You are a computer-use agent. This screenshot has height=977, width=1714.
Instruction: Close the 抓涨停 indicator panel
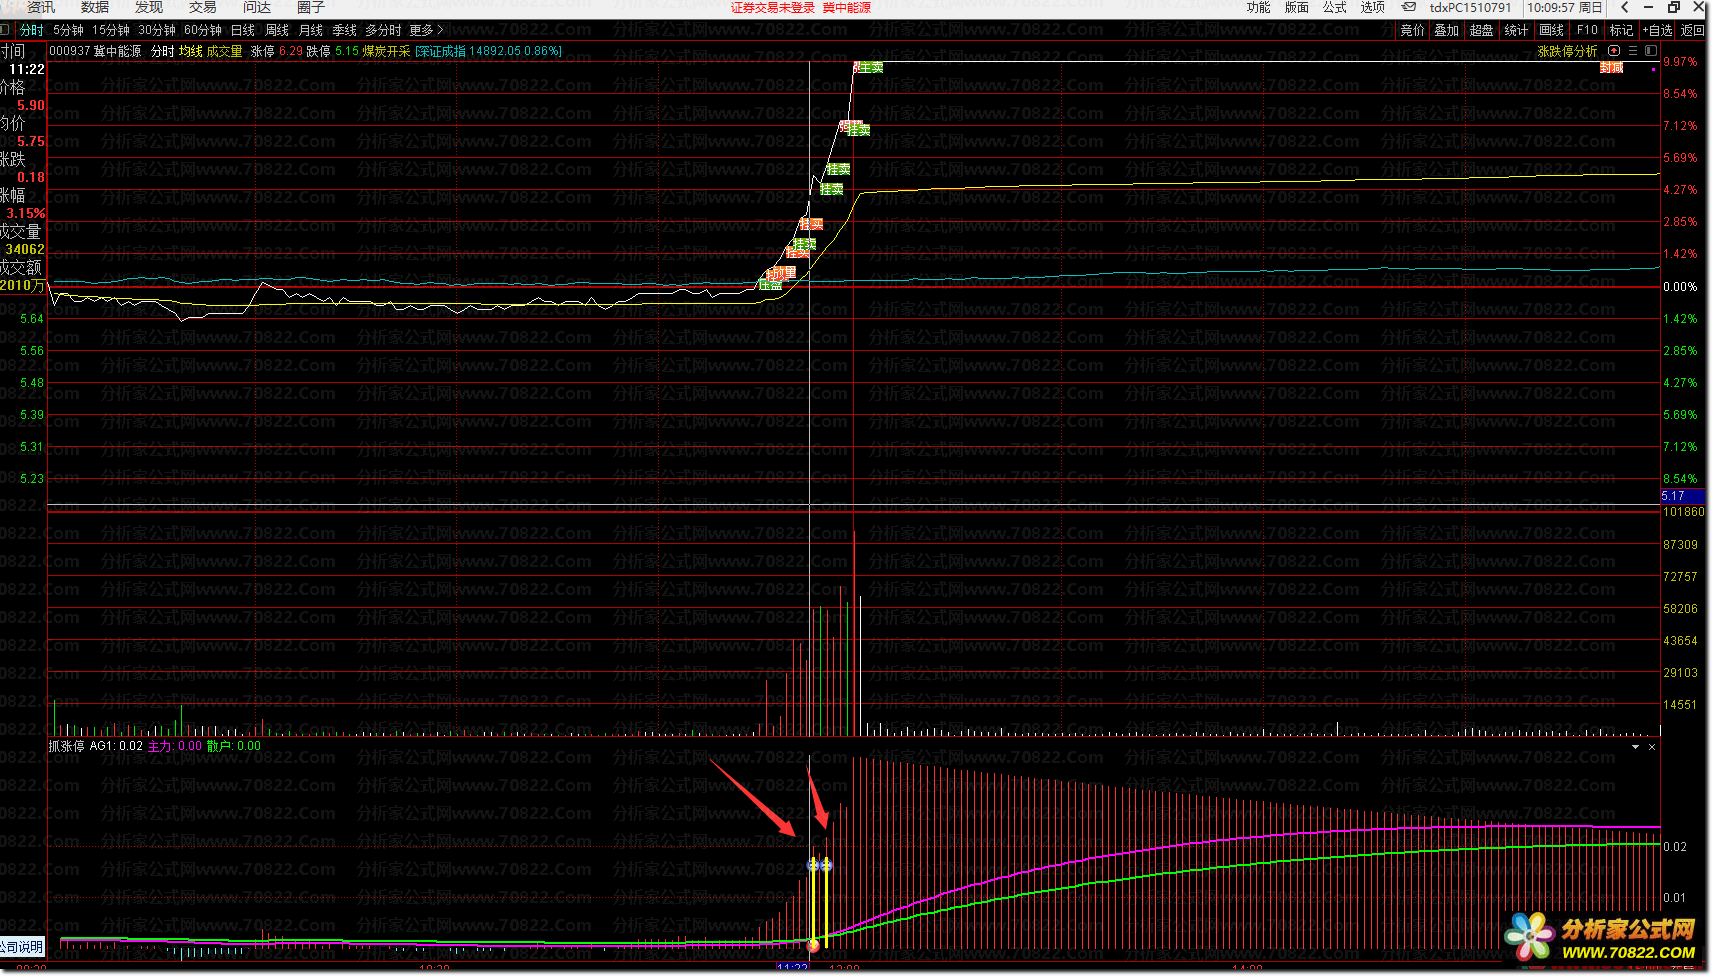(x=1652, y=747)
